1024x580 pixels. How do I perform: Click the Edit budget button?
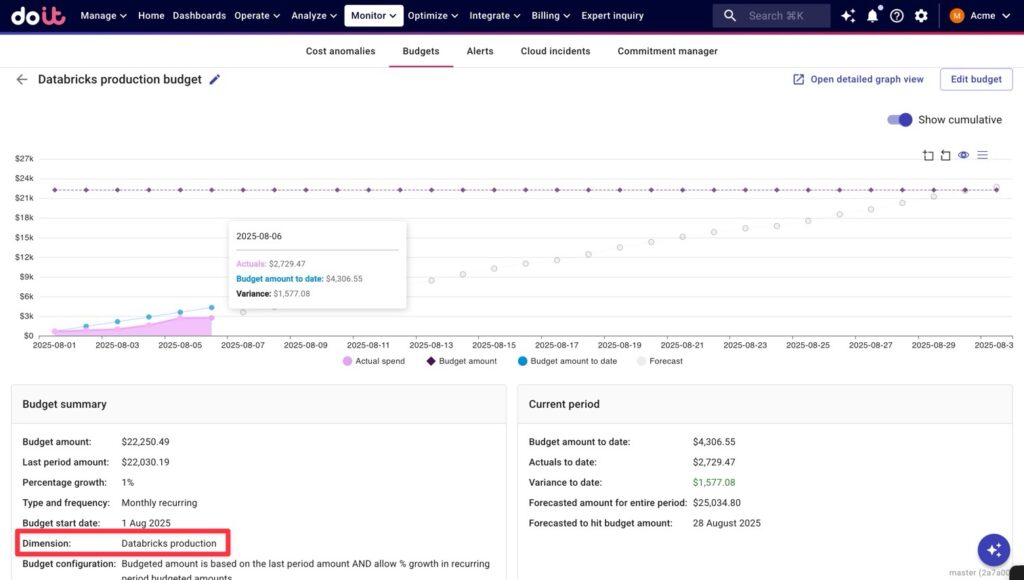[976, 79]
